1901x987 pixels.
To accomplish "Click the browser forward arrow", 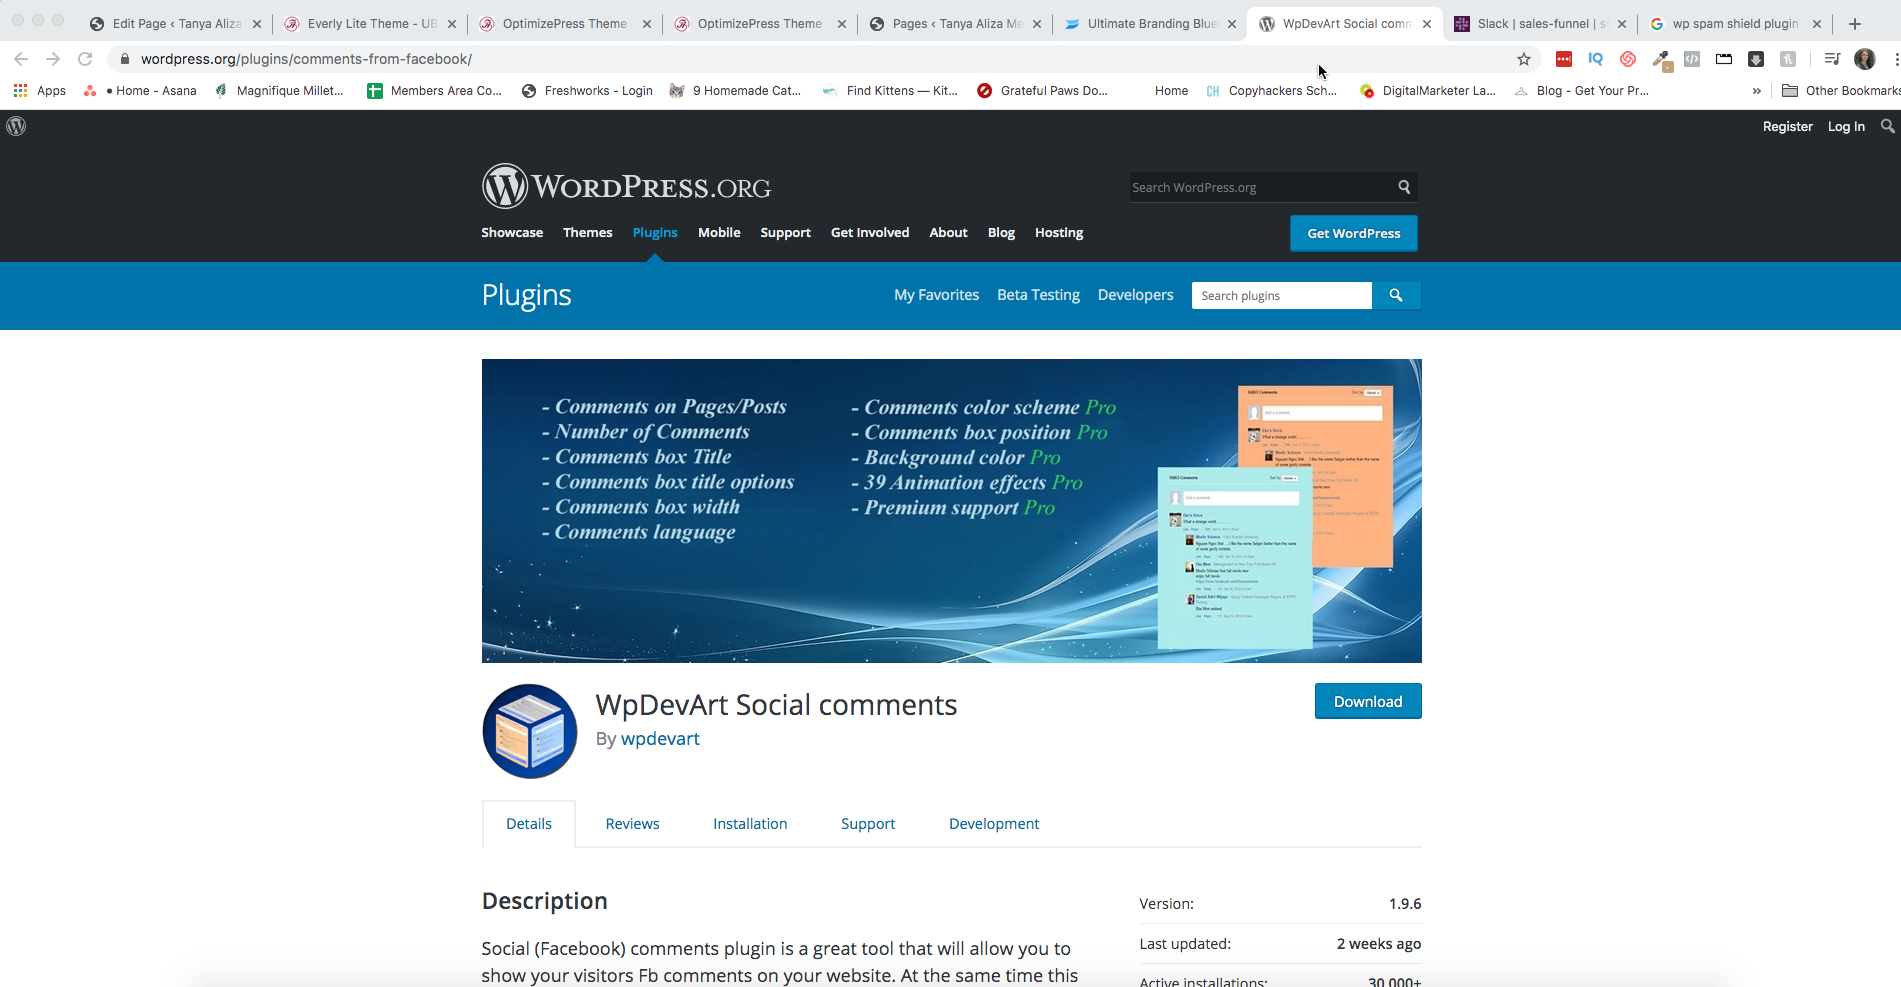I will click(x=53, y=59).
